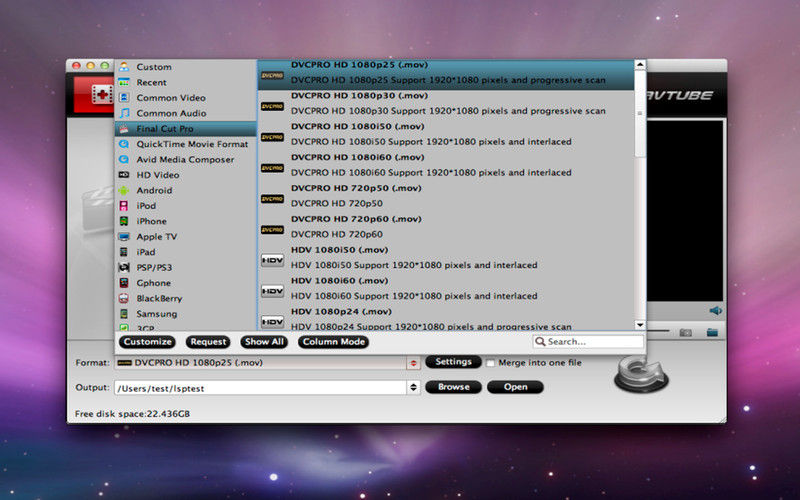Click the Show All button
The height and width of the screenshot is (500, 800).
264,342
